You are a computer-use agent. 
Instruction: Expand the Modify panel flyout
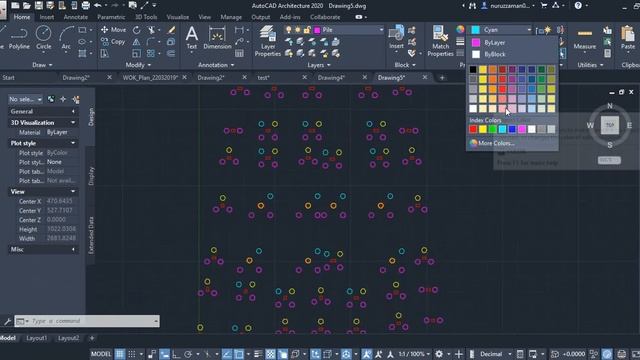(x=138, y=65)
